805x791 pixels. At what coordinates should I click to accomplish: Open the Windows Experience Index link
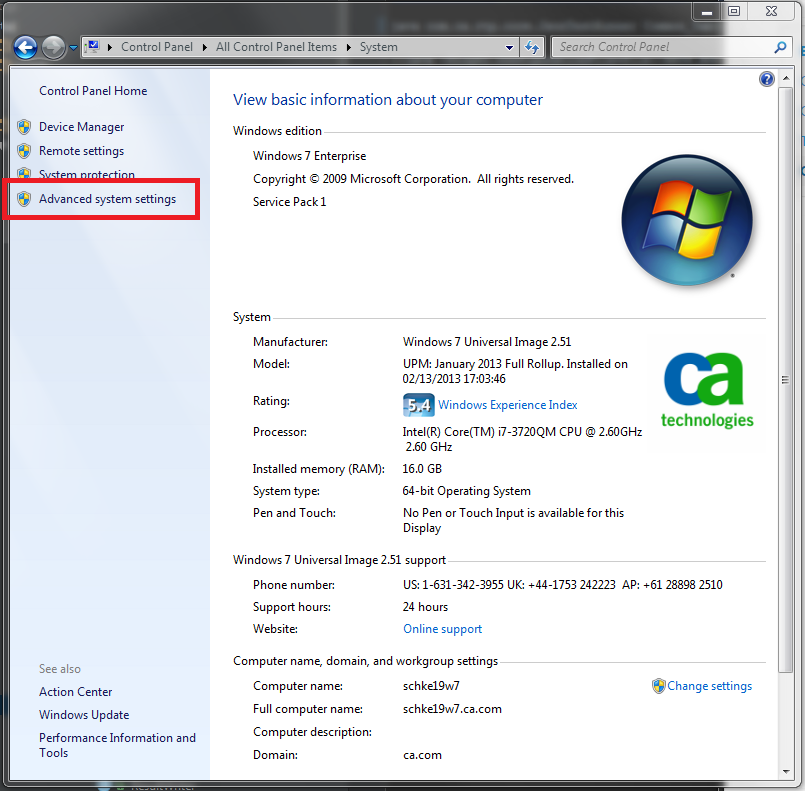coord(507,405)
